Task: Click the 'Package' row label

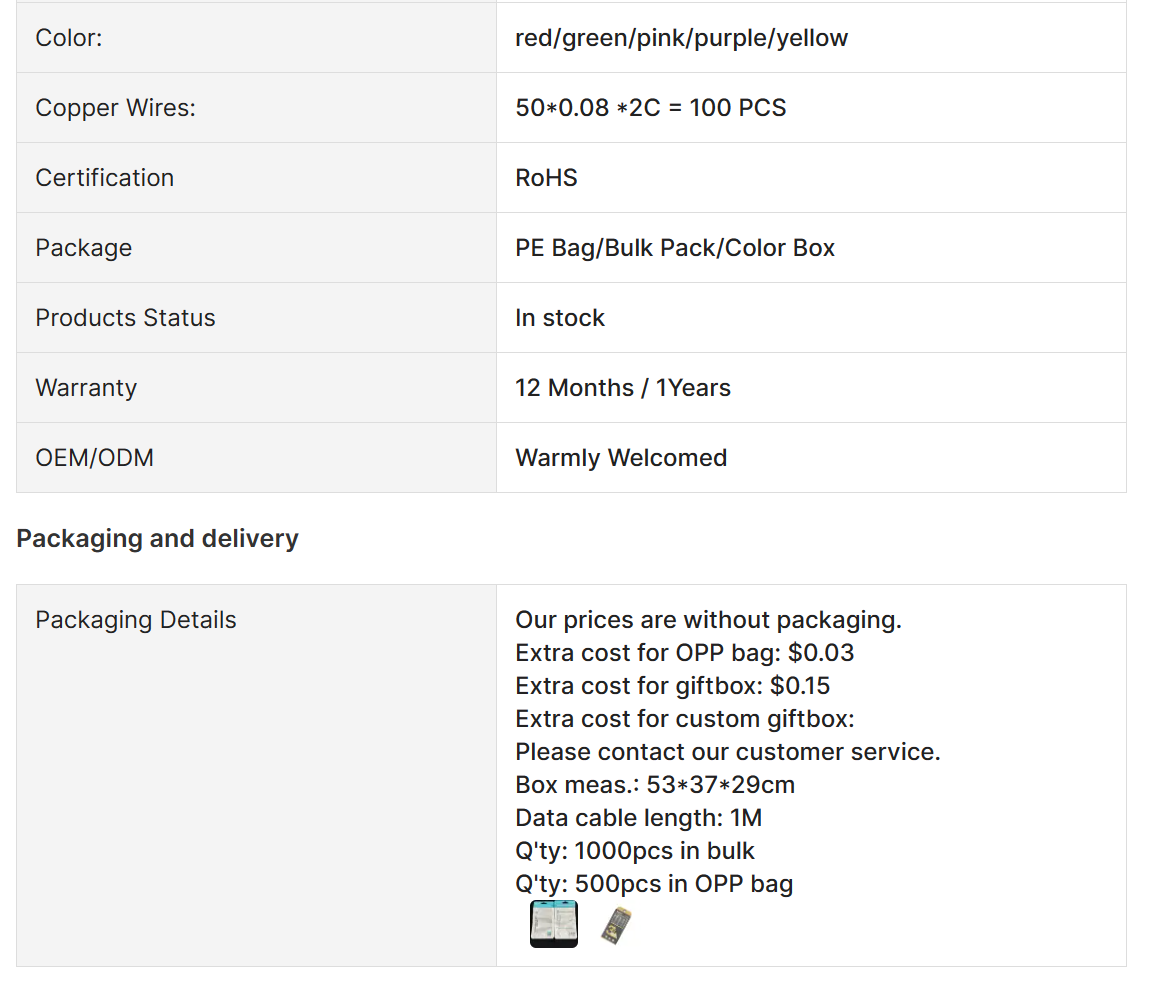Action: pyautogui.click(x=83, y=248)
